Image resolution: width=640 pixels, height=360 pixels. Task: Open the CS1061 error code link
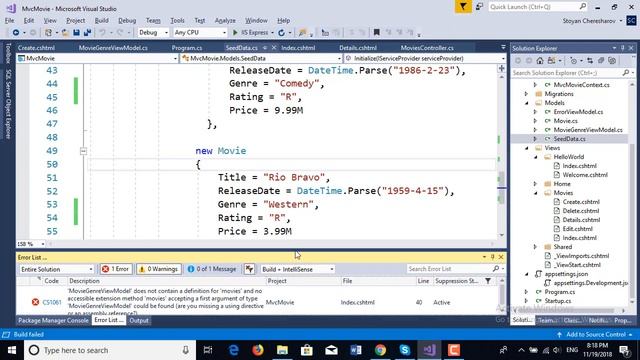tap(52, 302)
